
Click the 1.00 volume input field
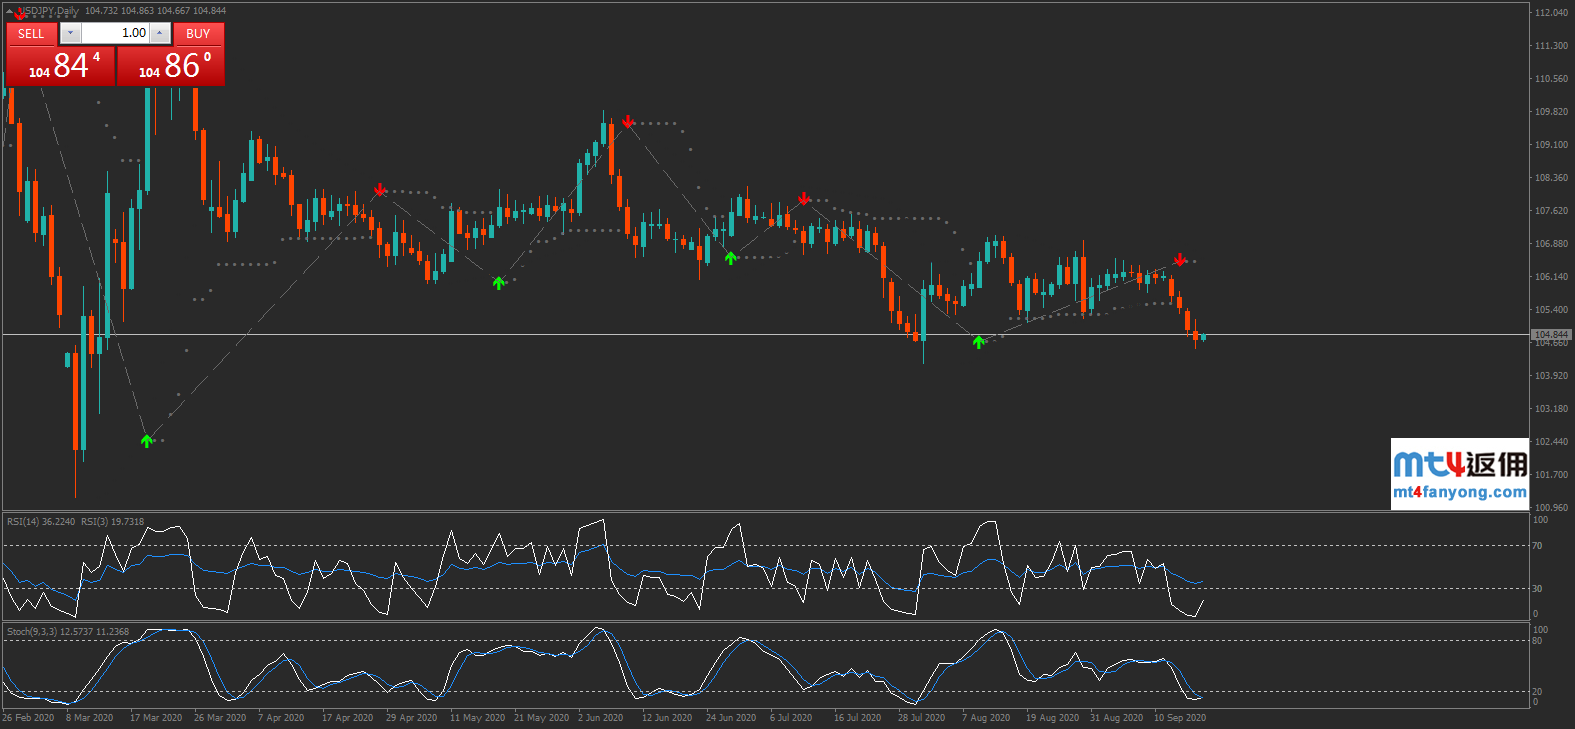pos(115,33)
